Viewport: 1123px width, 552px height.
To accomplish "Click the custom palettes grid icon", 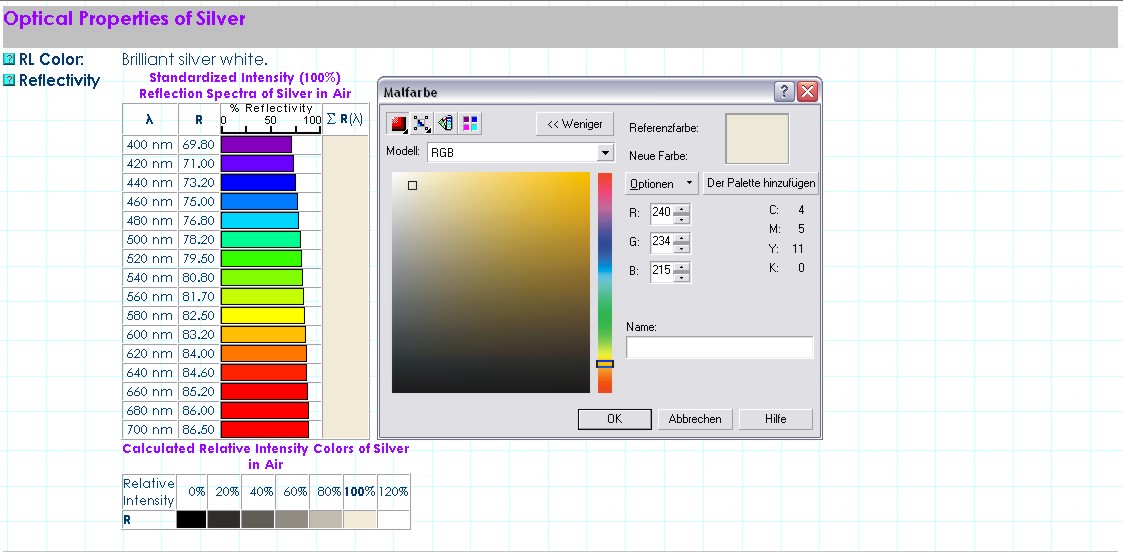I will [x=470, y=124].
